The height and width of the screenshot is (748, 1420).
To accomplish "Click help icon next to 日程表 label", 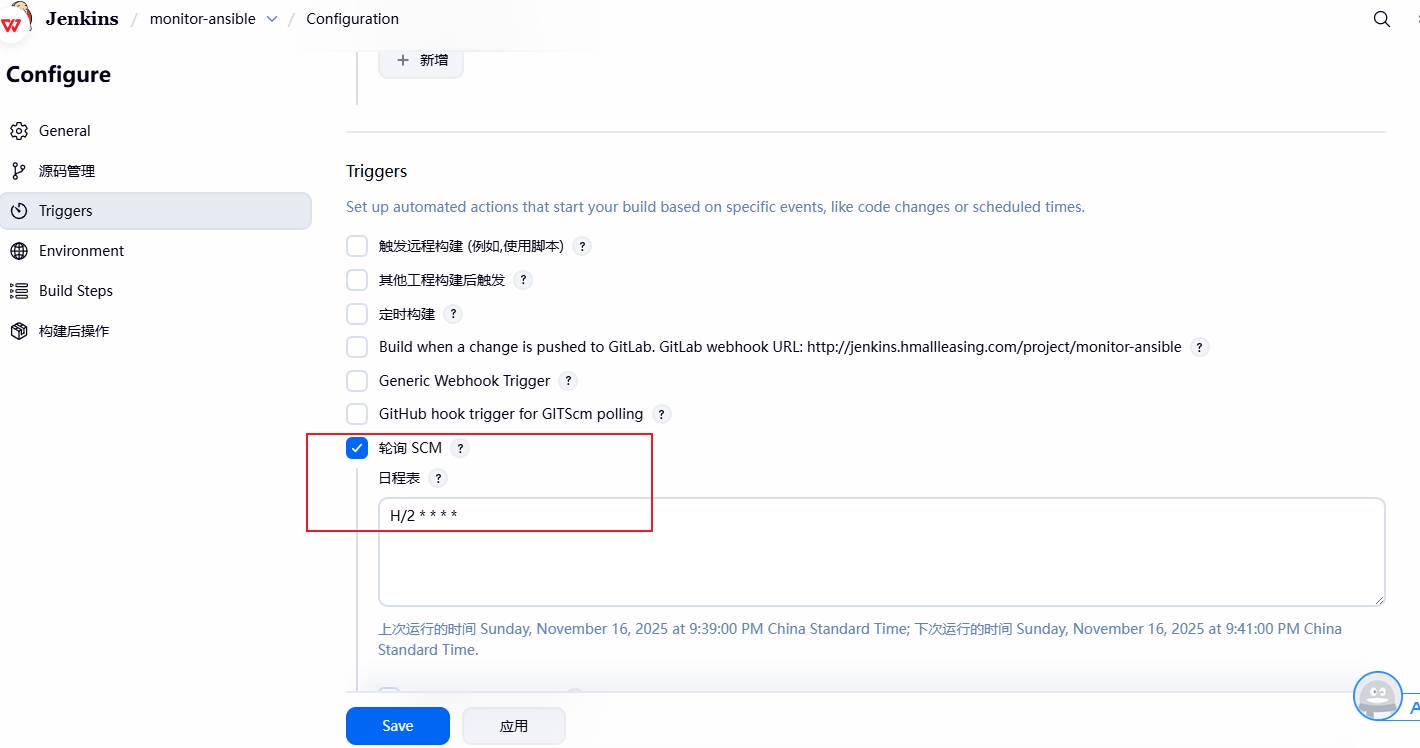I will click(x=438, y=479).
